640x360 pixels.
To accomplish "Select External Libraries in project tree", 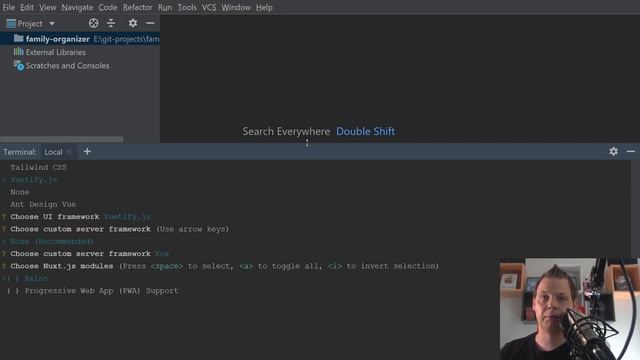I will 56,52.
